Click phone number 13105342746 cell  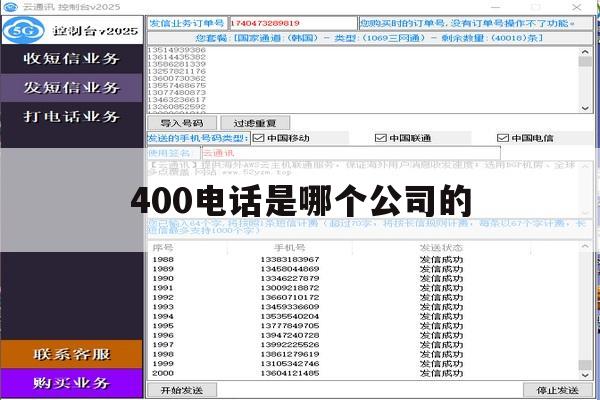[290, 364]
